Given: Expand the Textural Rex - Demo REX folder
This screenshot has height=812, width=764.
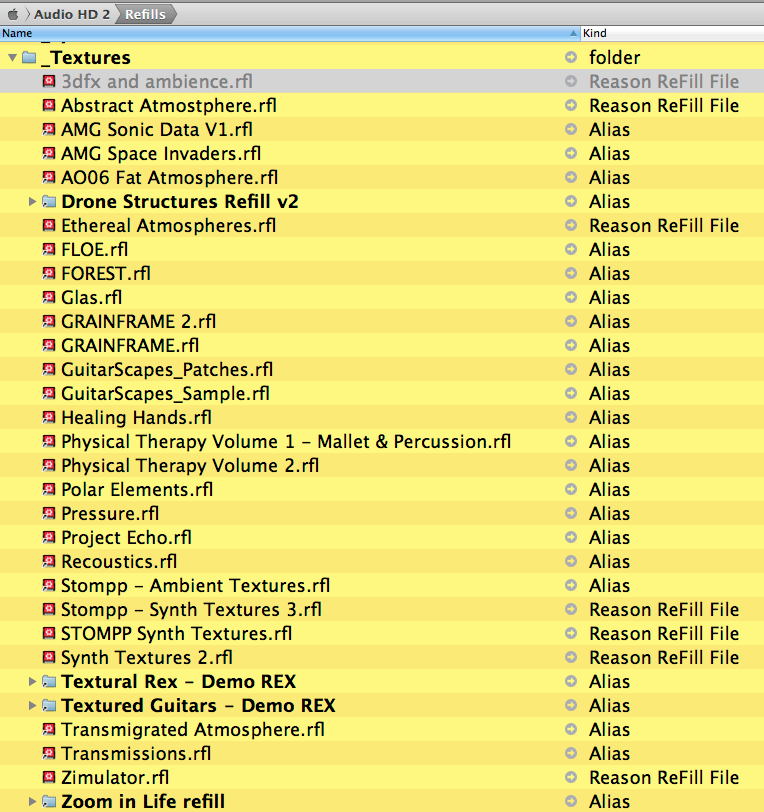Looking at the screenshot, I should point(32,681).
